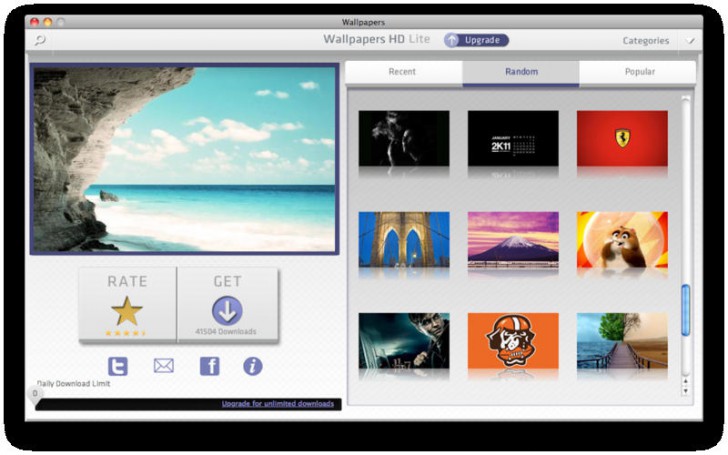
Task: Share the wallpaper on Facebook
Action: point(209,366)
